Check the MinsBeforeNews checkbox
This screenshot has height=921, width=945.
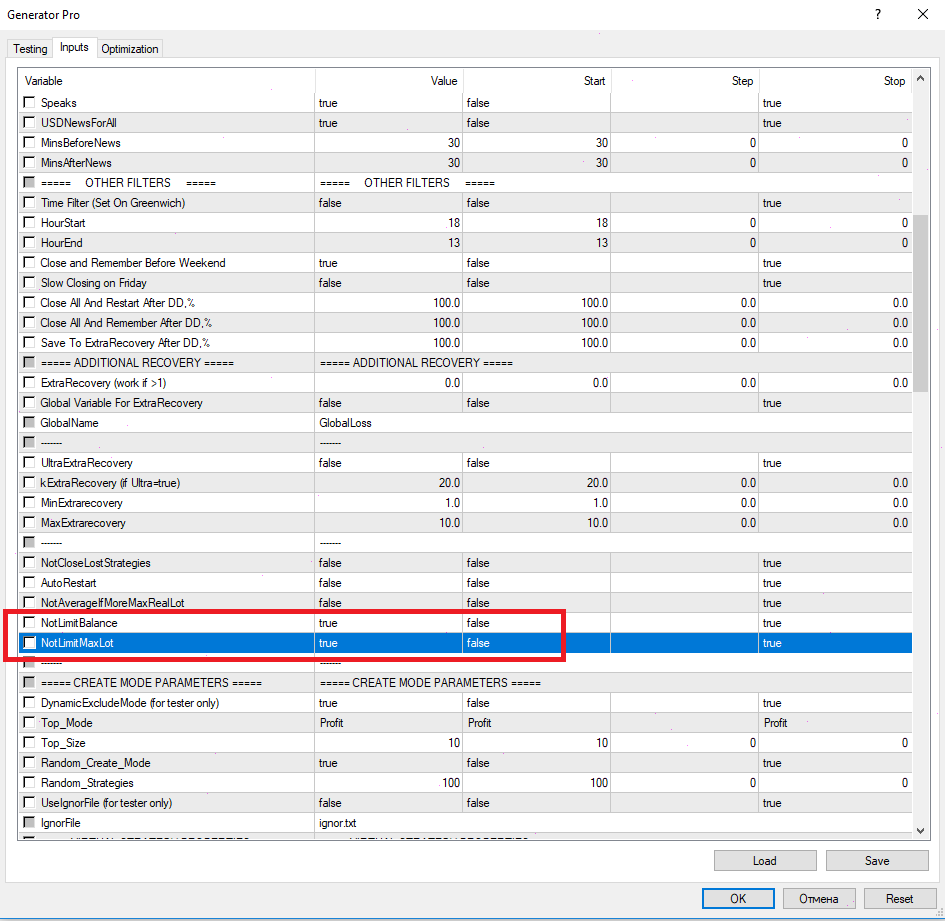pyautogui.click(x=29, y=142)
